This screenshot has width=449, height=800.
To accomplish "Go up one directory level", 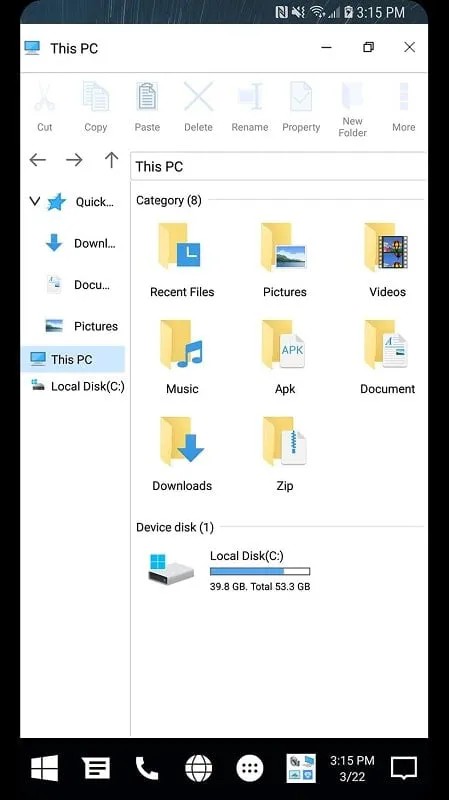I will [x=111, y=160].
